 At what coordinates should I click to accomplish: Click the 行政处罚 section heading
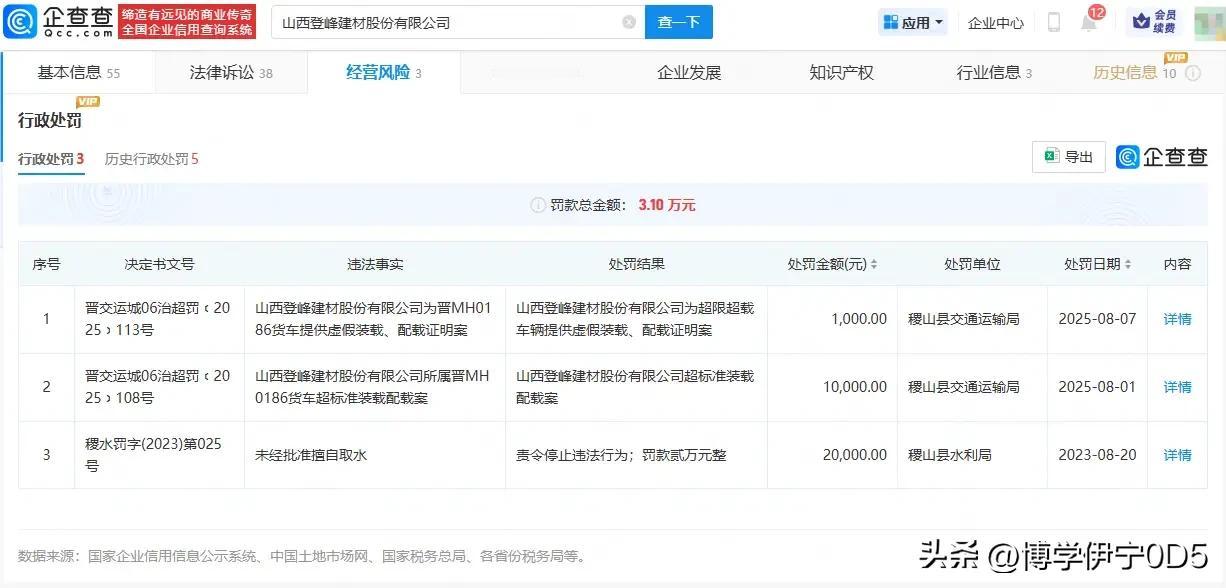point(50,121)
